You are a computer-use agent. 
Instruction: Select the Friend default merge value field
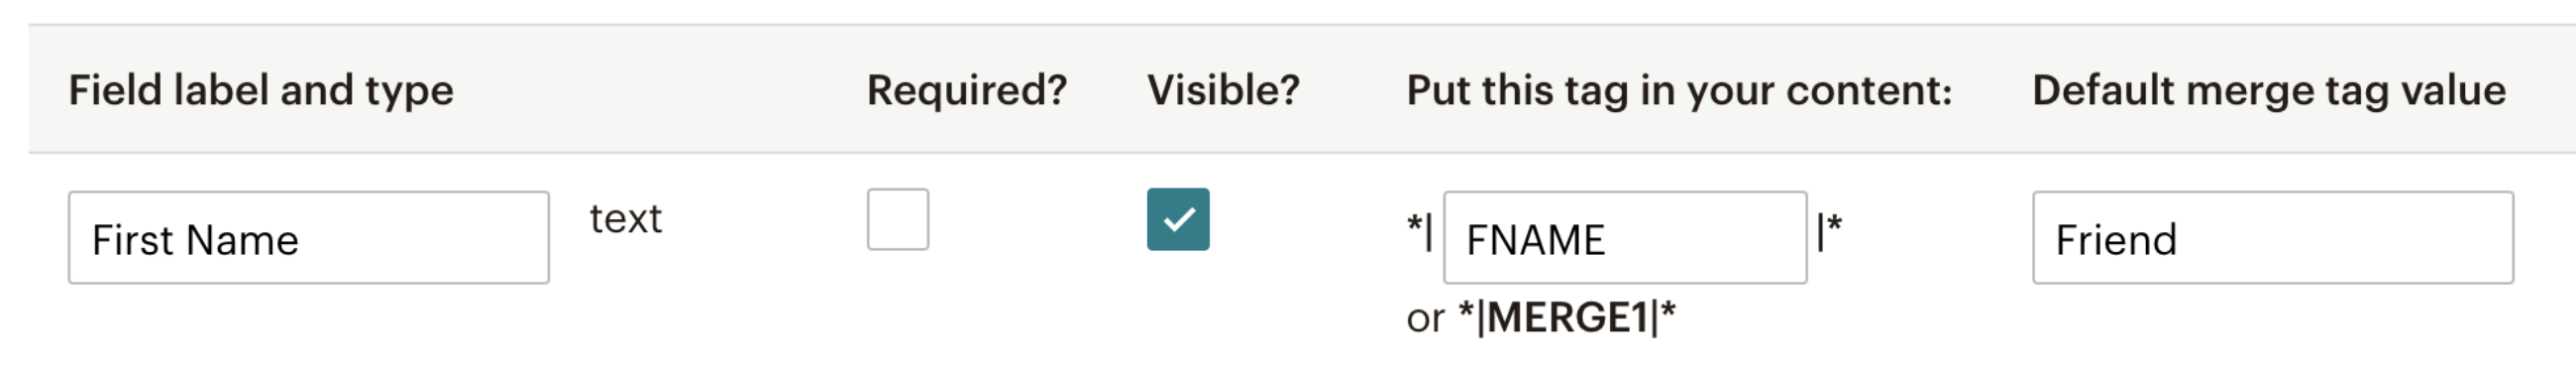pyautogui.click(x=2272, y=238)
